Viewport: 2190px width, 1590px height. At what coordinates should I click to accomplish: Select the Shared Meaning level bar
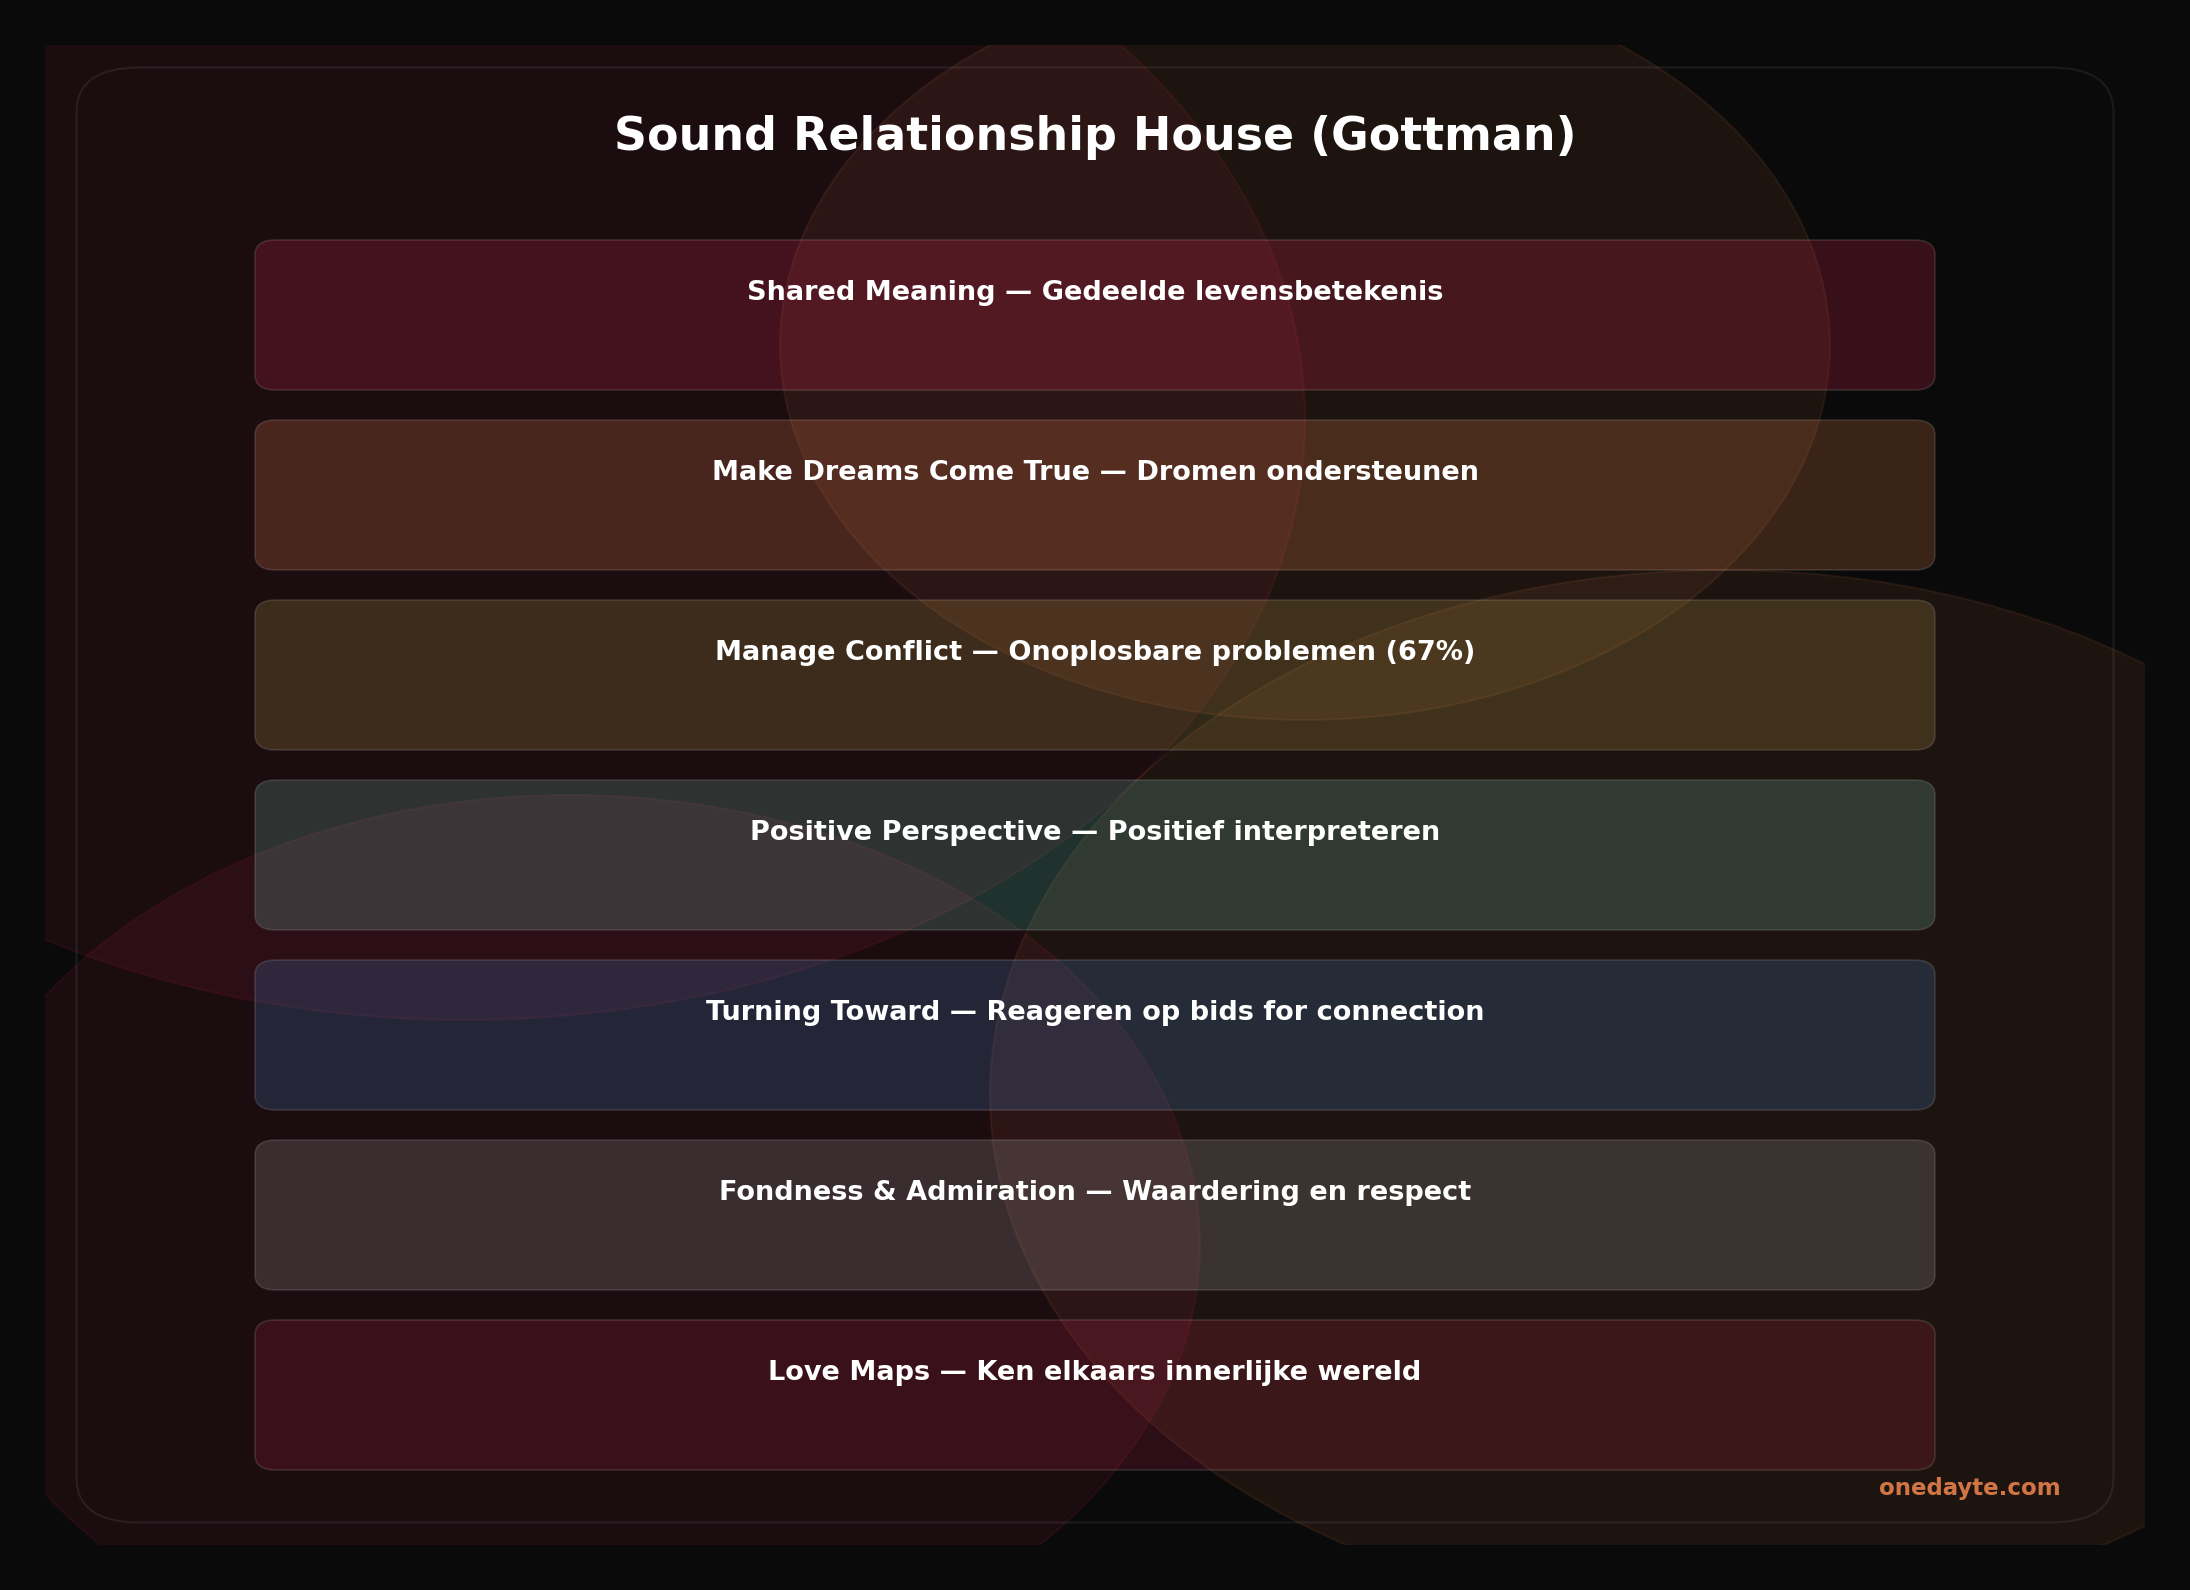tap(1095, 314)
